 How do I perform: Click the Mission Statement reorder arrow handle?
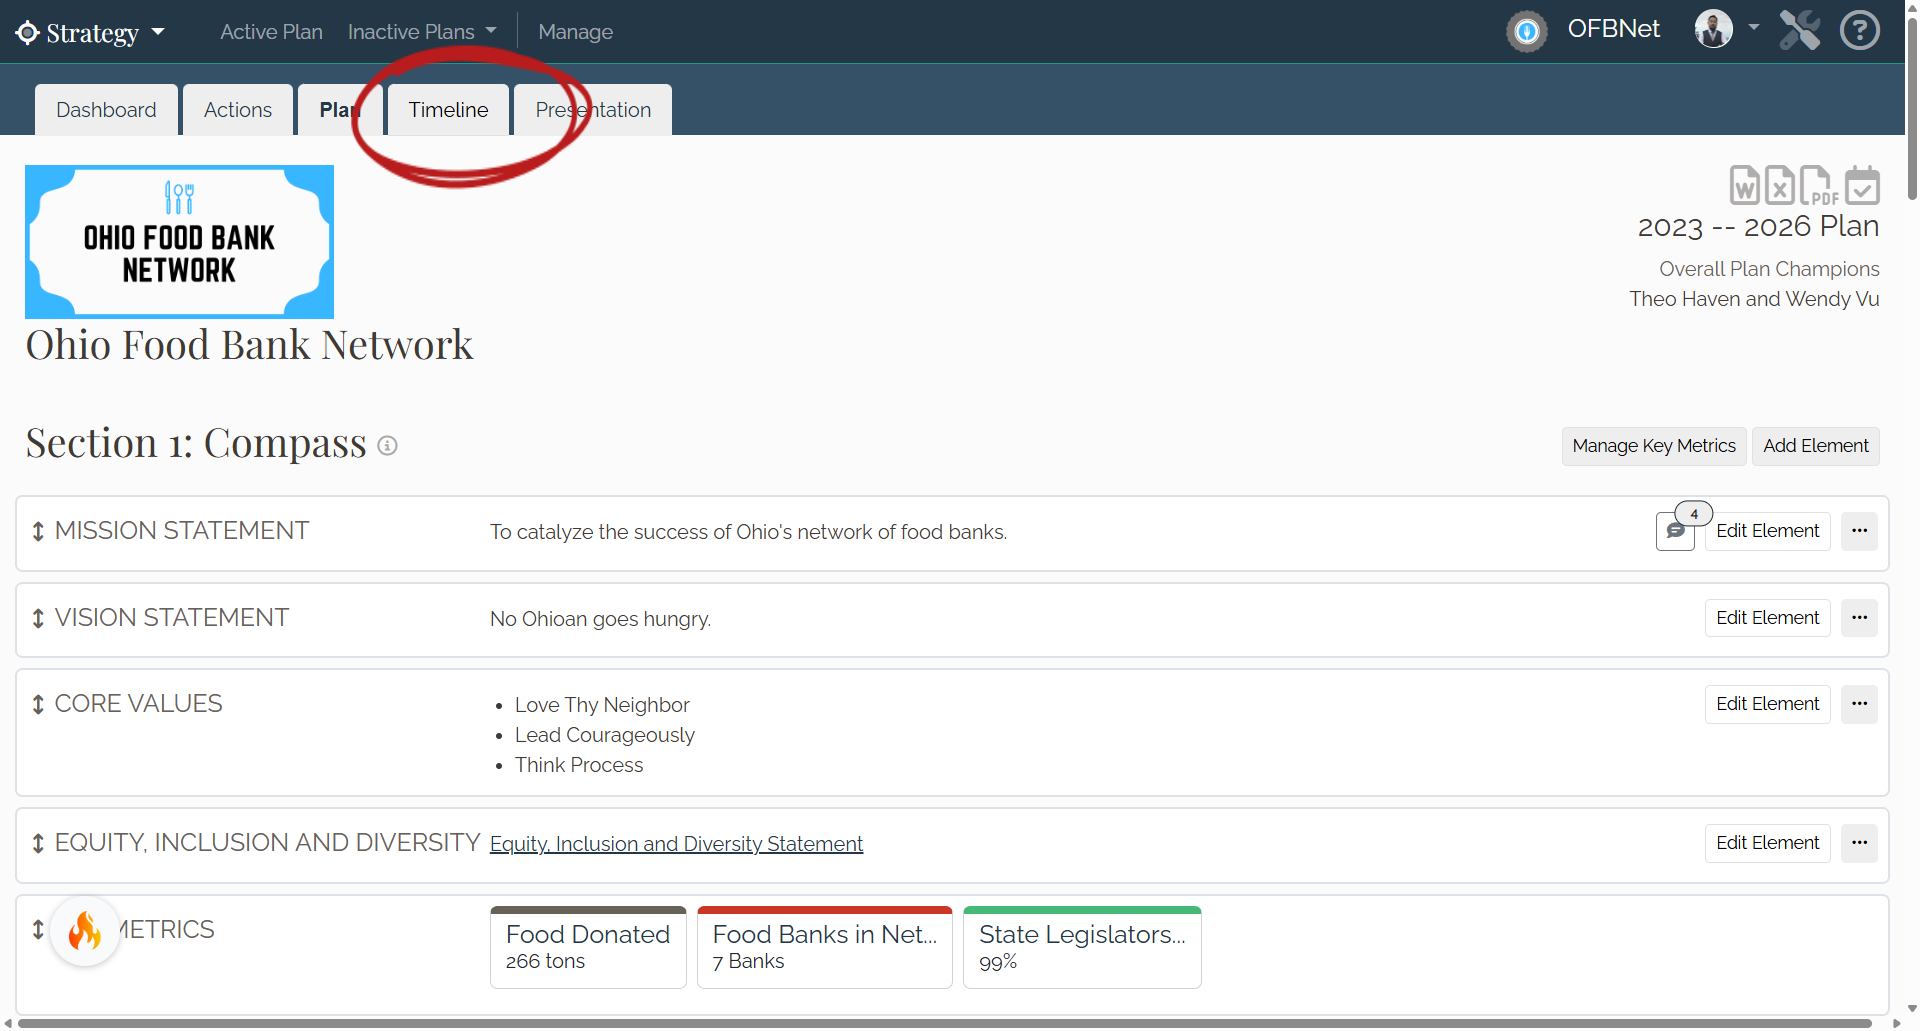point(38,532)
